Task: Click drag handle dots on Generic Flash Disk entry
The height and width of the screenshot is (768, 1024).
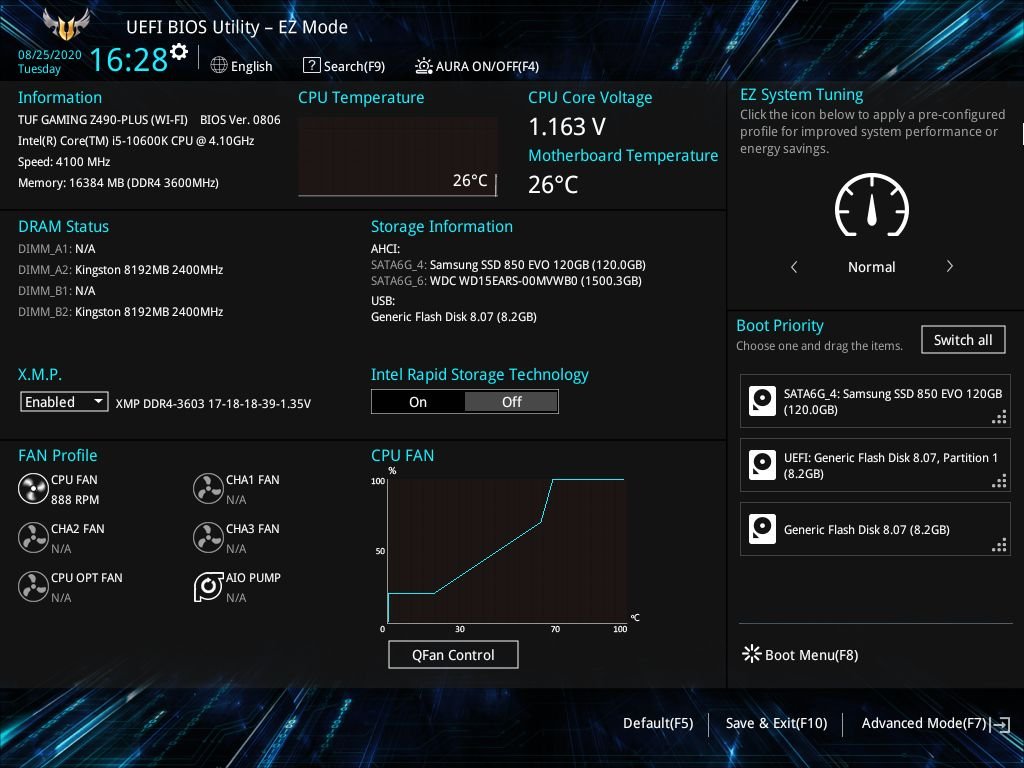Action: point(999,545)
